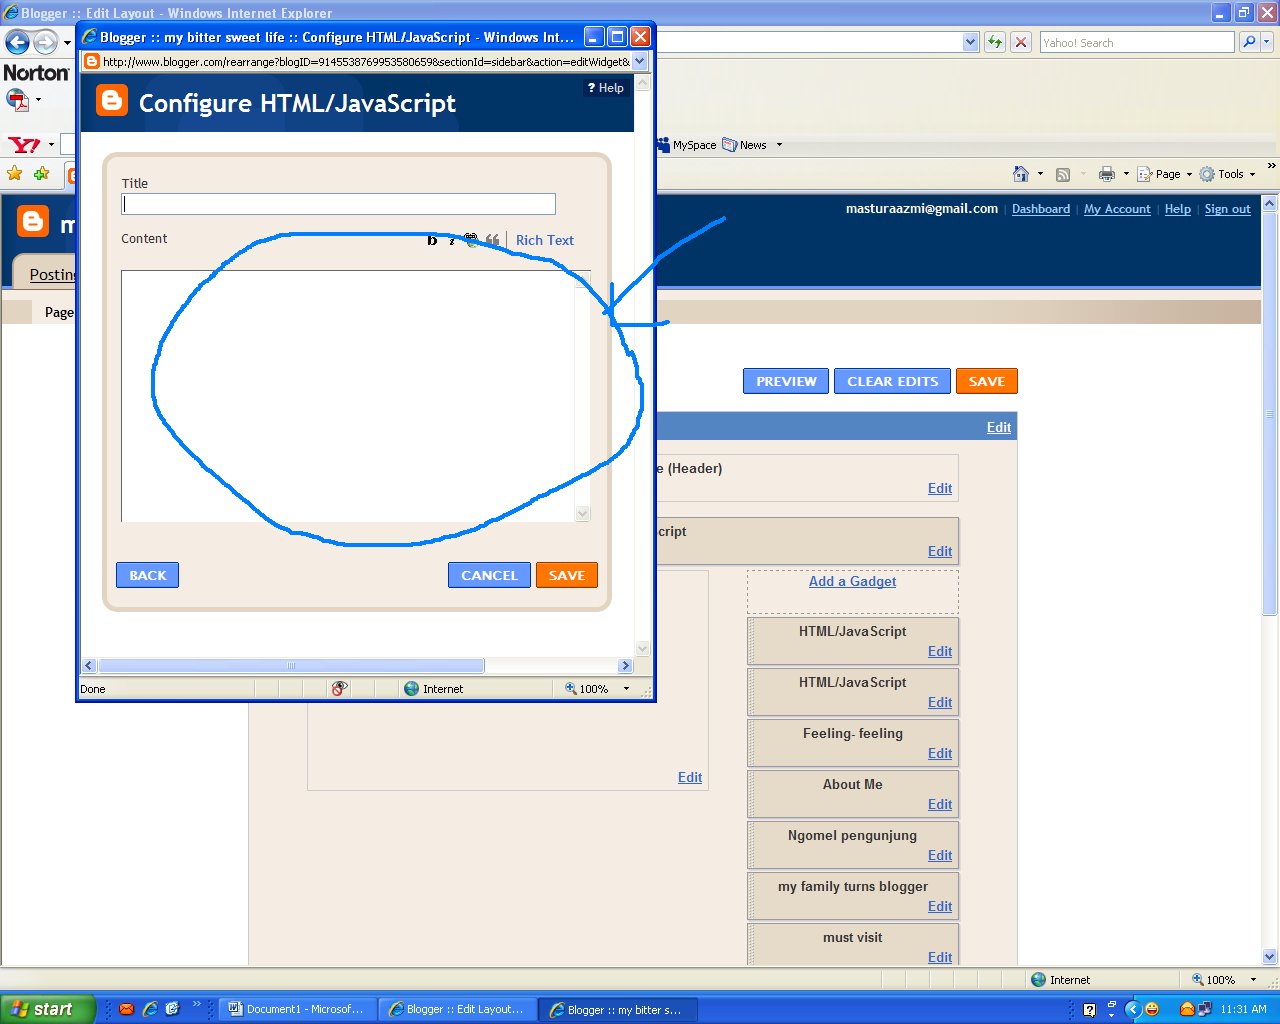The height and width of the screenshot is (1024, 1280).
Task: Click the Back arrow in Internet Explorer
Action: [x=18, y=42]
